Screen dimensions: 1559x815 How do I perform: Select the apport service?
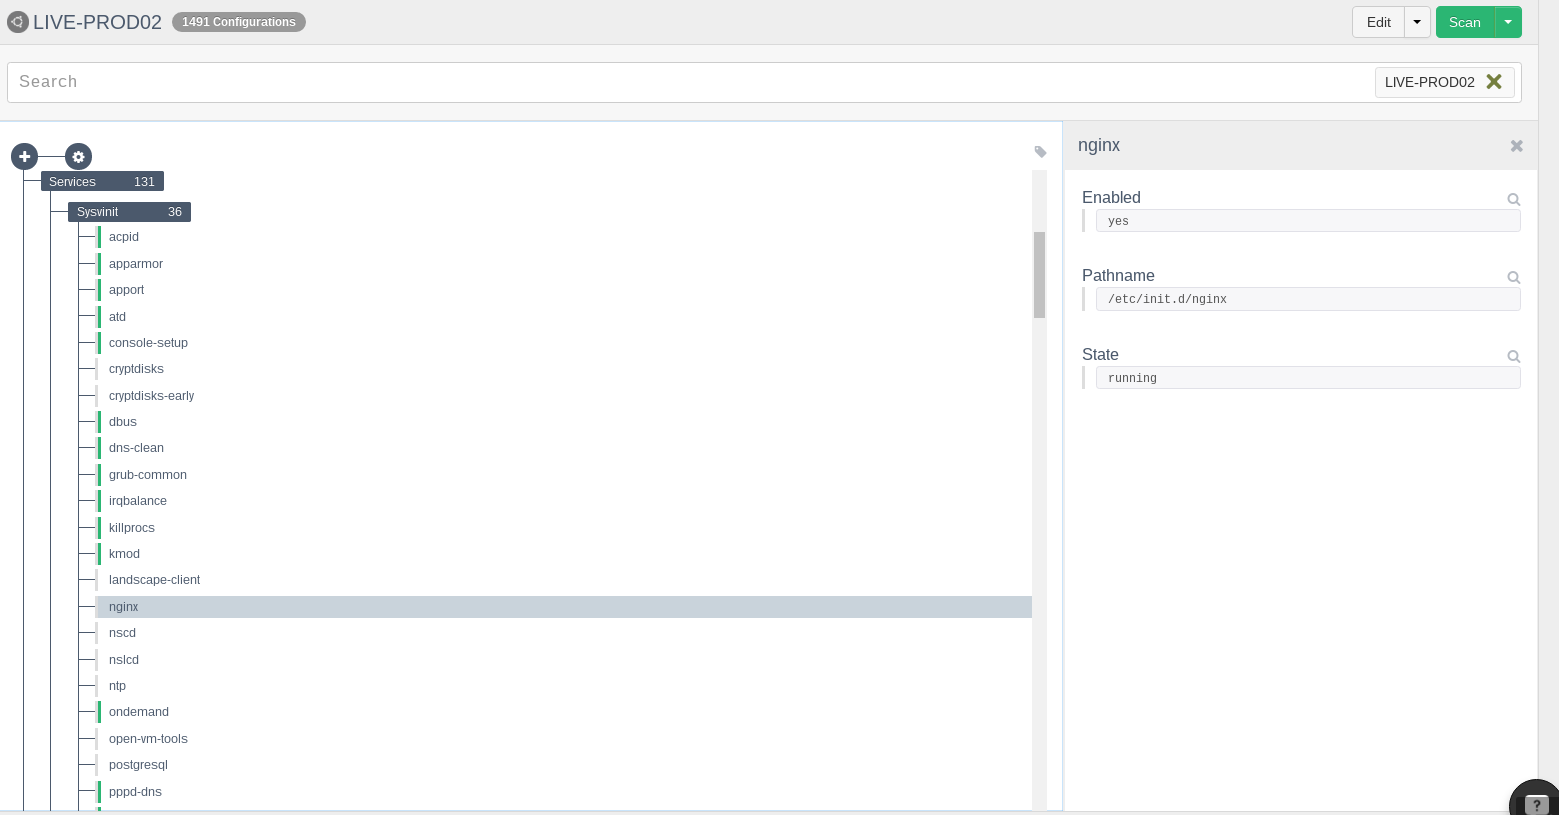(127, 290)
